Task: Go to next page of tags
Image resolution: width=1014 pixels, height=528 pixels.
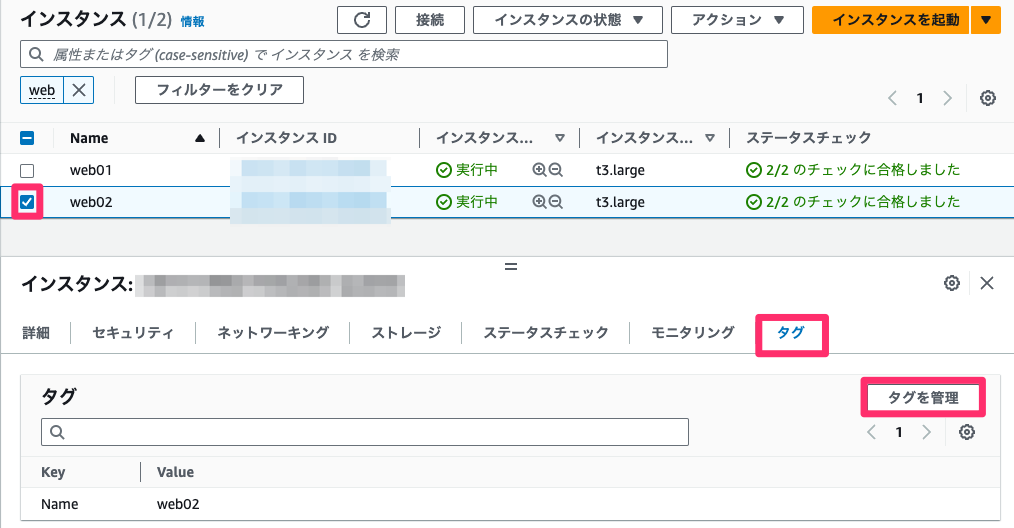Action: pyautogui.click(x=926, y=432)
